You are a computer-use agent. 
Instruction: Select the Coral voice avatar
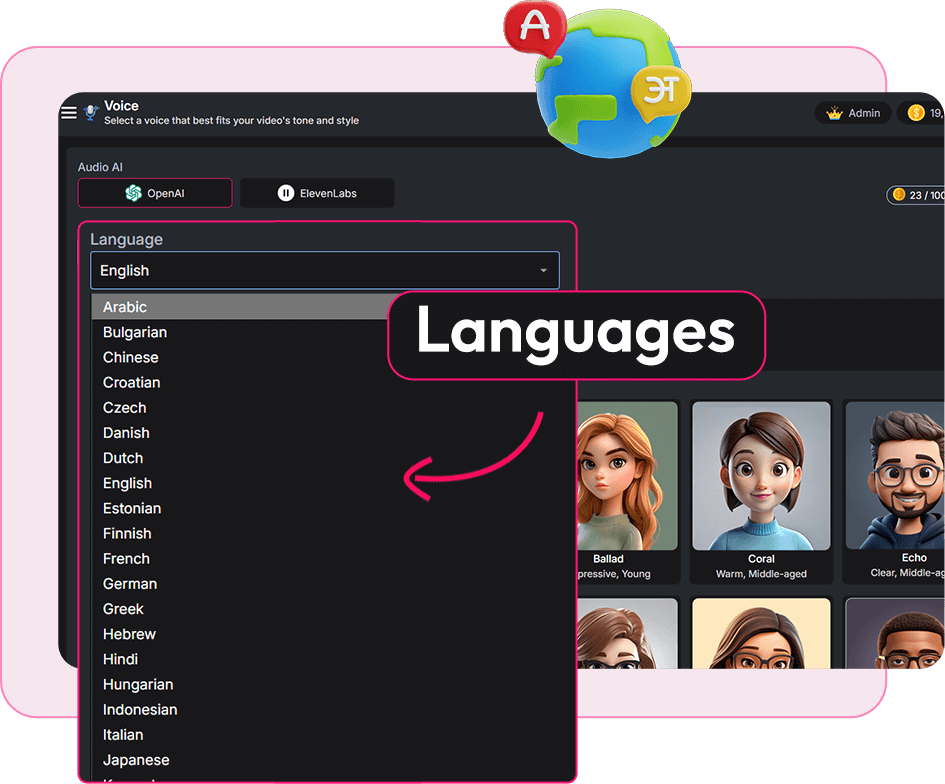click(761, 476)
